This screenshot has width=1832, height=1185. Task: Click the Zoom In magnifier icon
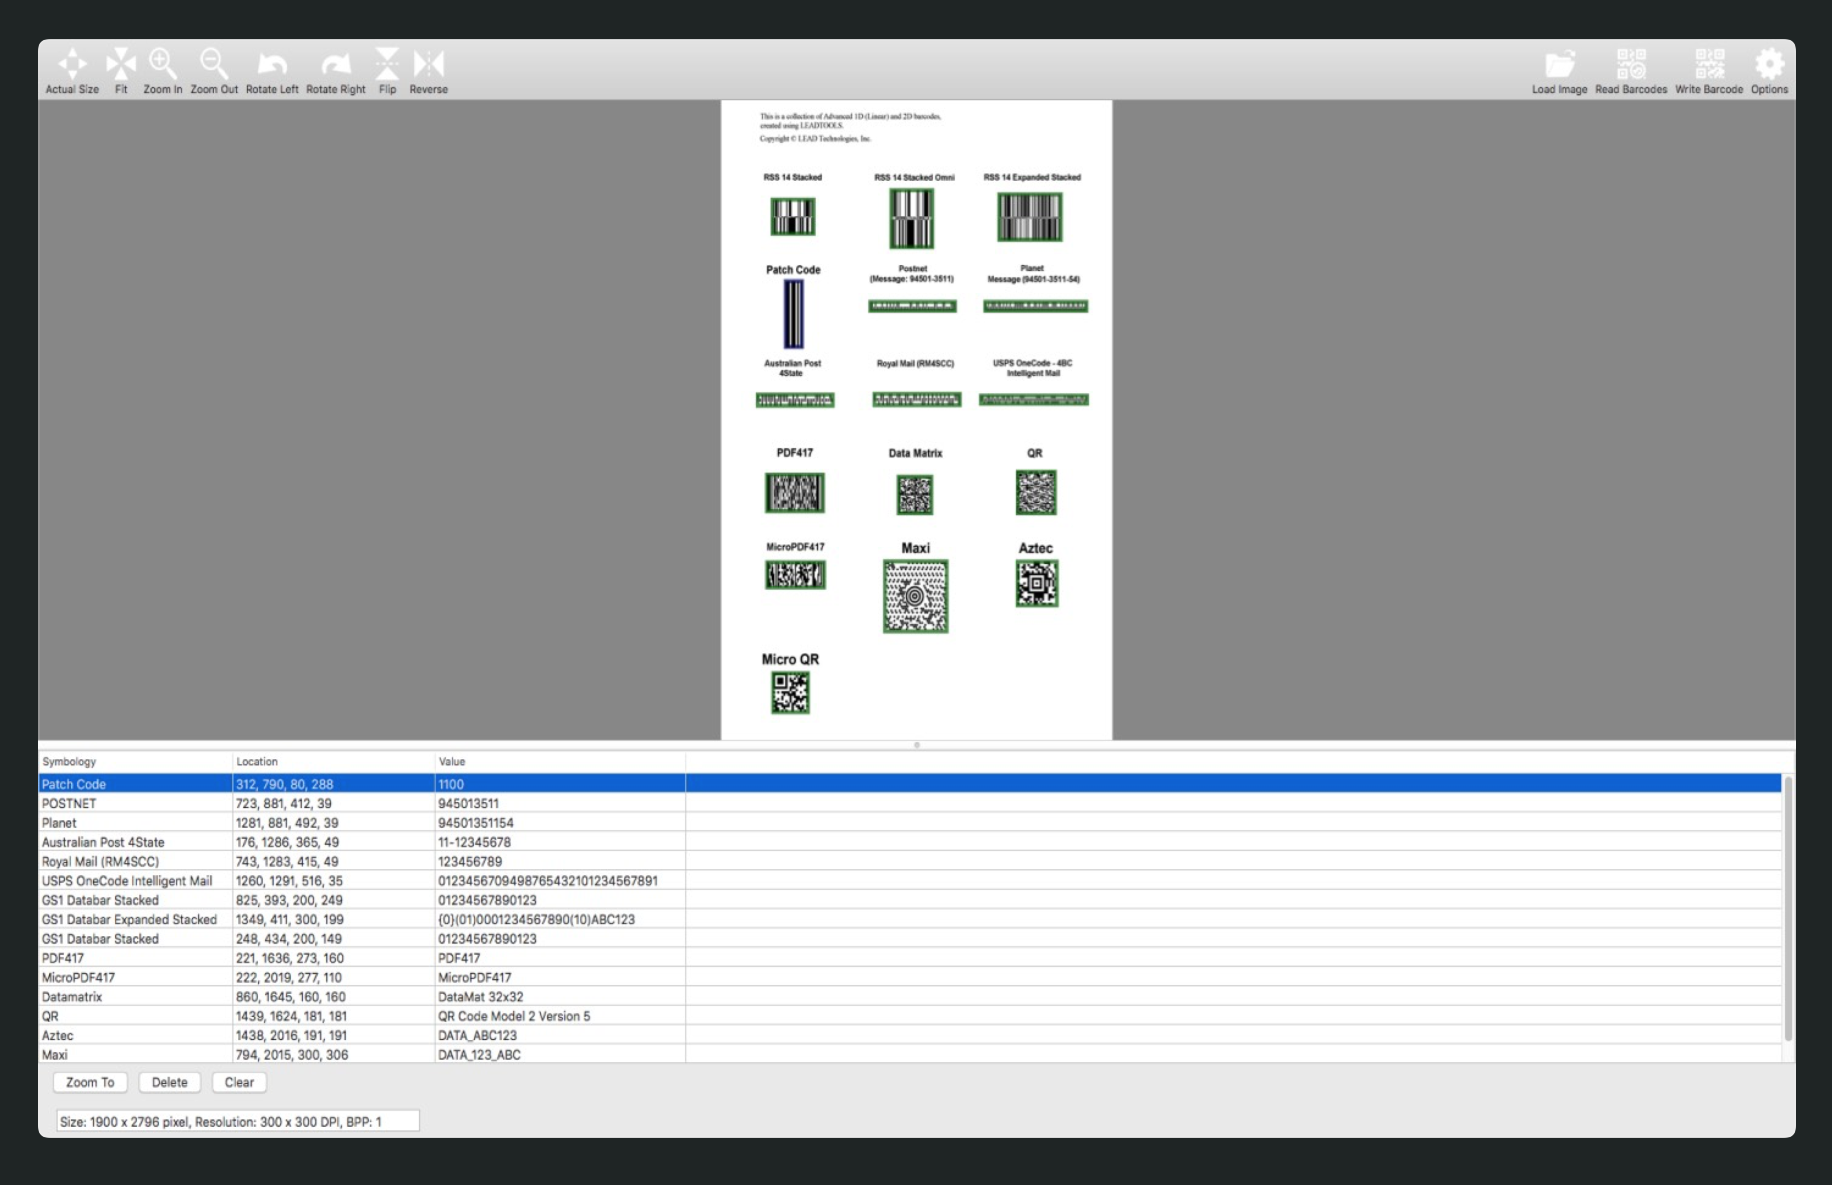(163, 64)
